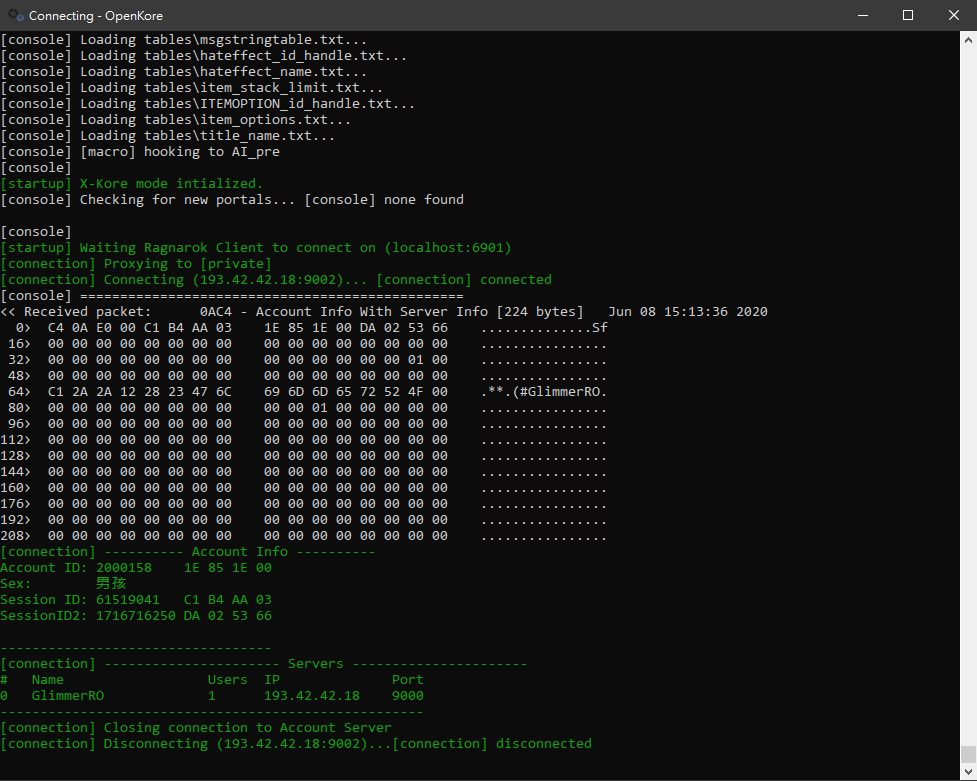Click the "Servers" section header
The height and width of the screenshot is (781, 977).
coord(315,664)
